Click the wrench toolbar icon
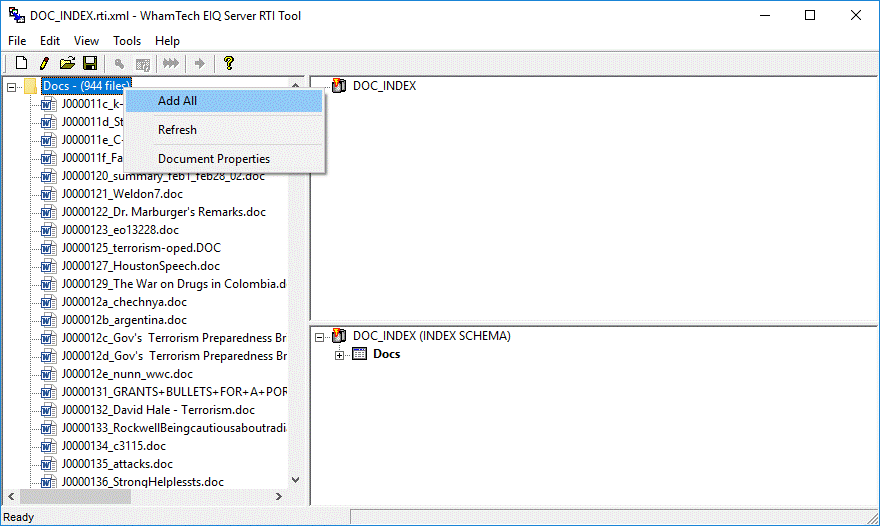Screen dimensions: 880x526 (x=119, y=64)
